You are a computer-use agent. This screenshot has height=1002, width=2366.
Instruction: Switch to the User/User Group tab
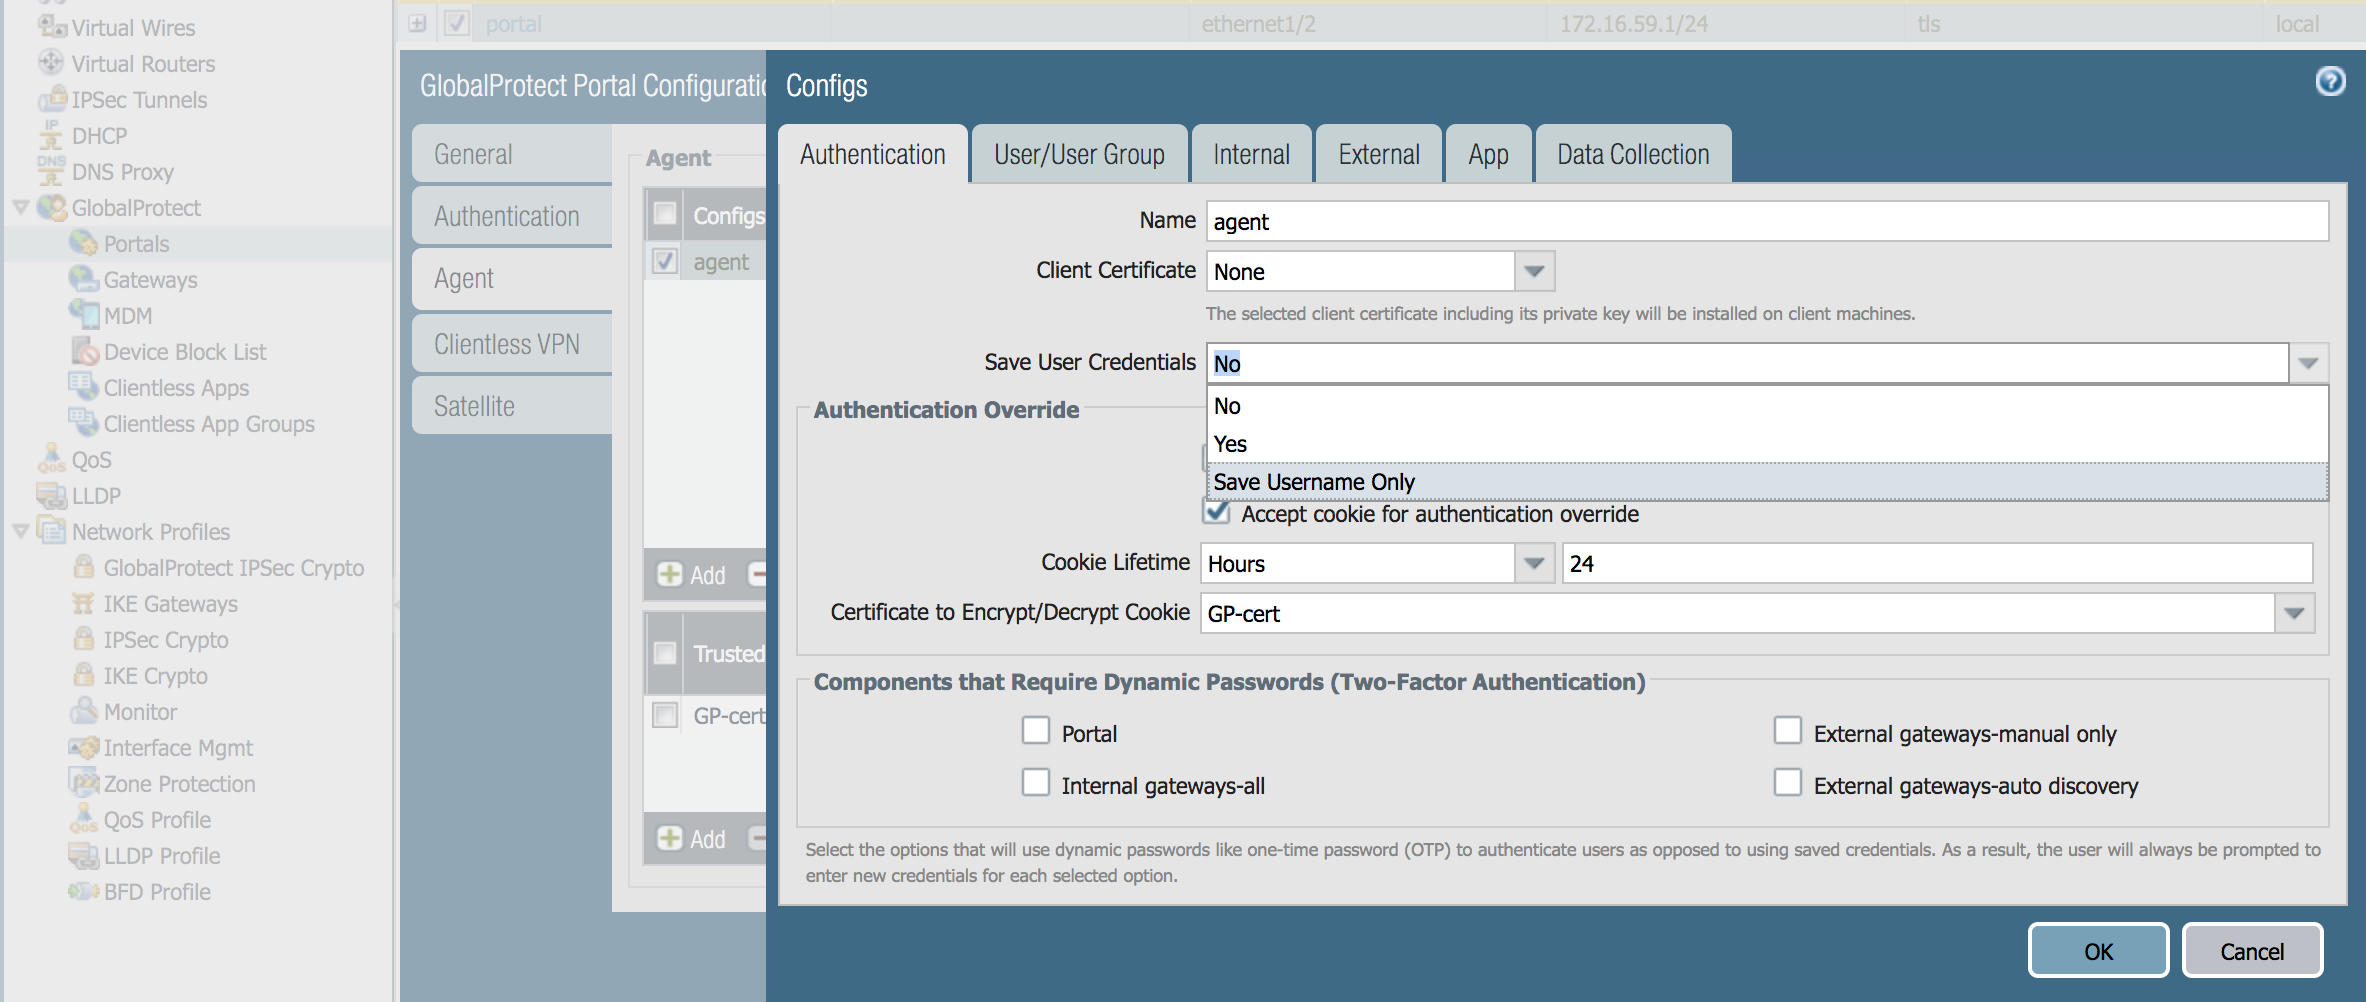click(x=1079, y=155)
